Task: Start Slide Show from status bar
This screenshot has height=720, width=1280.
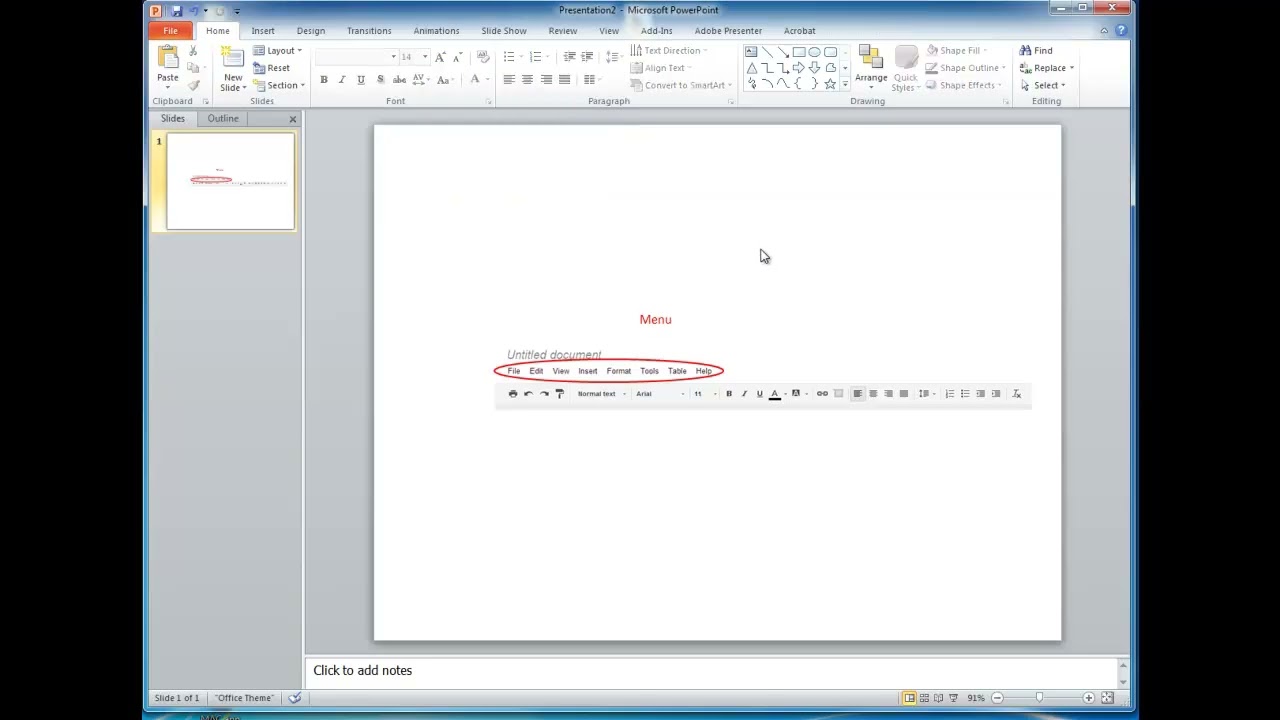Action: point(954,698)
